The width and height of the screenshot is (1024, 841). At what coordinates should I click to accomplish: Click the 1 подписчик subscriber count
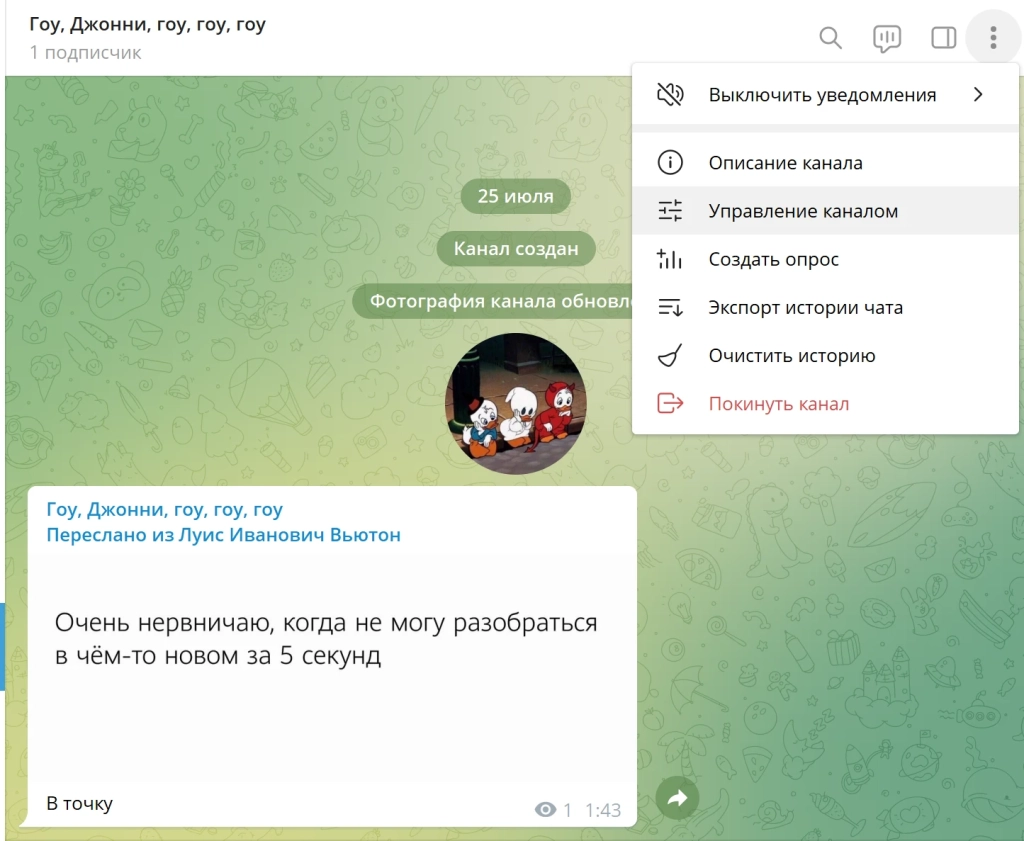(85, 52)
